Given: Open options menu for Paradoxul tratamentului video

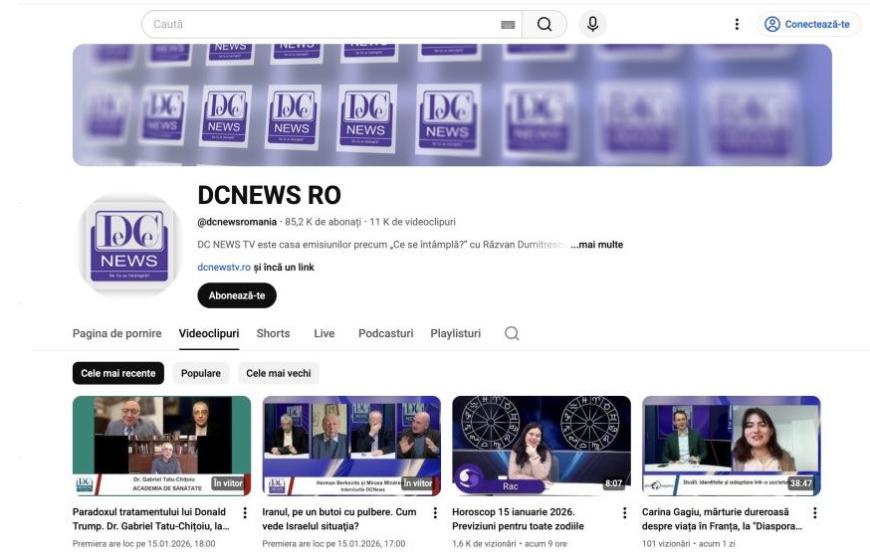Looking at the screenshot, I should click(x=245, y=513).
